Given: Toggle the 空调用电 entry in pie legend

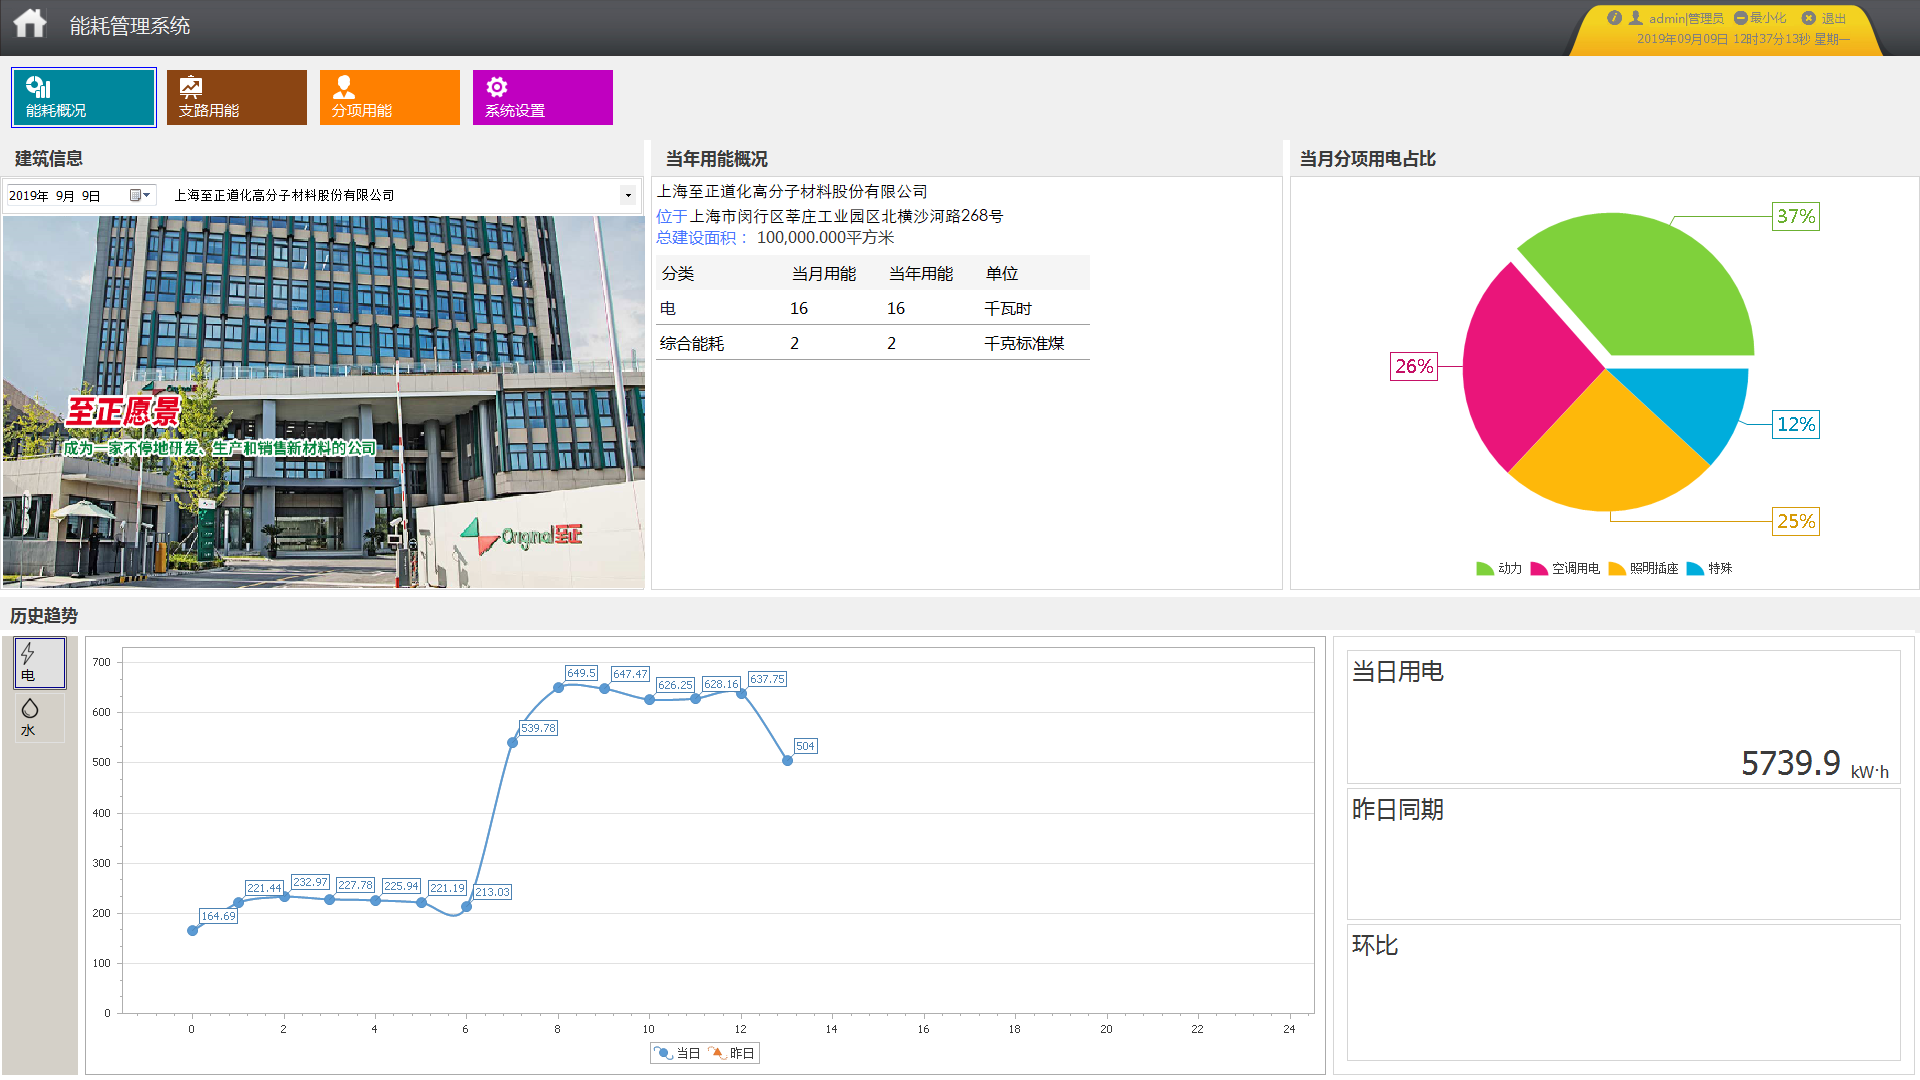Looking at the screenshot, I should (1565, 568).
